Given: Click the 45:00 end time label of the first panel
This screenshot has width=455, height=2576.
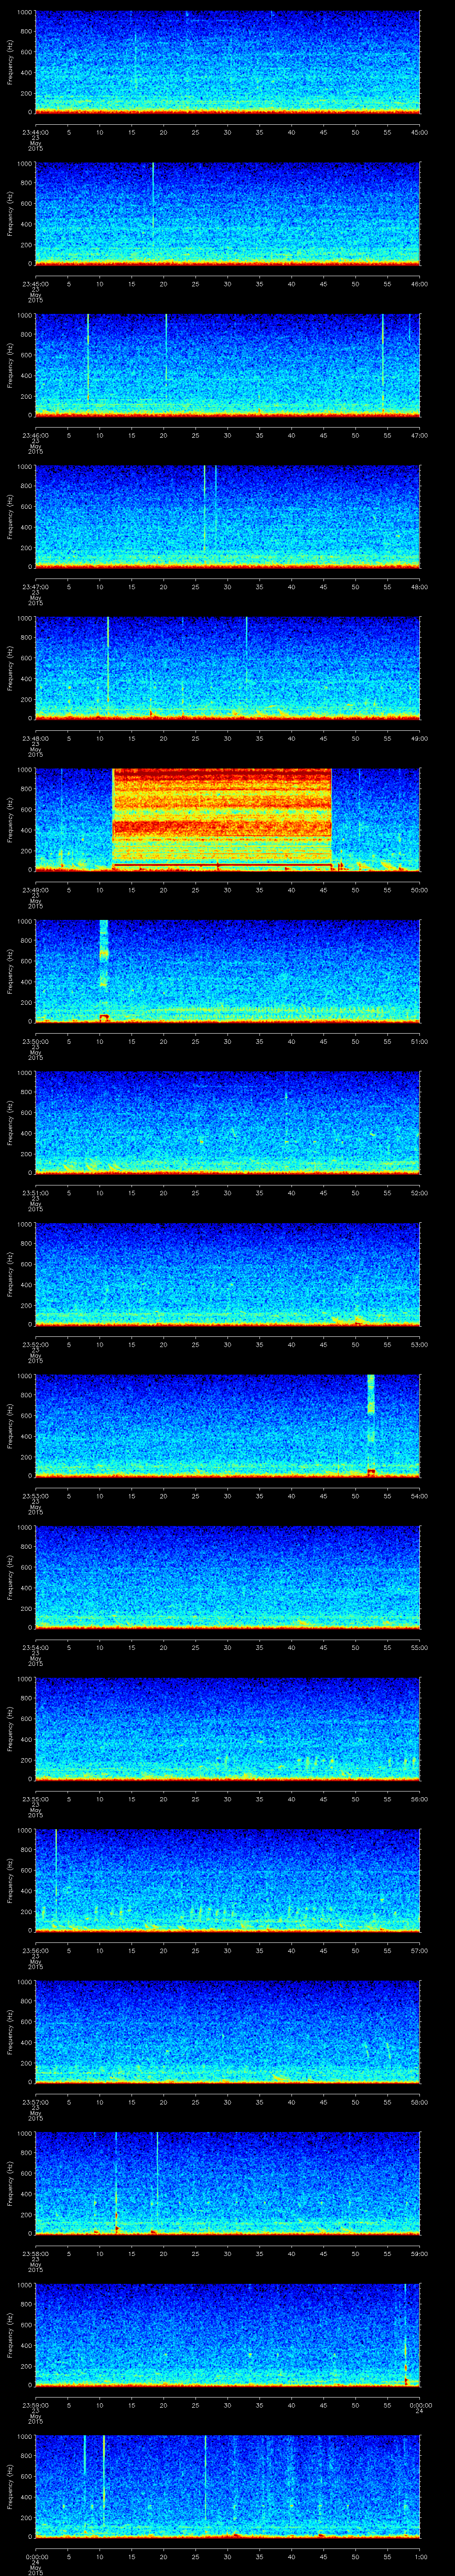Looking at the screenshot, I should 419,132.
